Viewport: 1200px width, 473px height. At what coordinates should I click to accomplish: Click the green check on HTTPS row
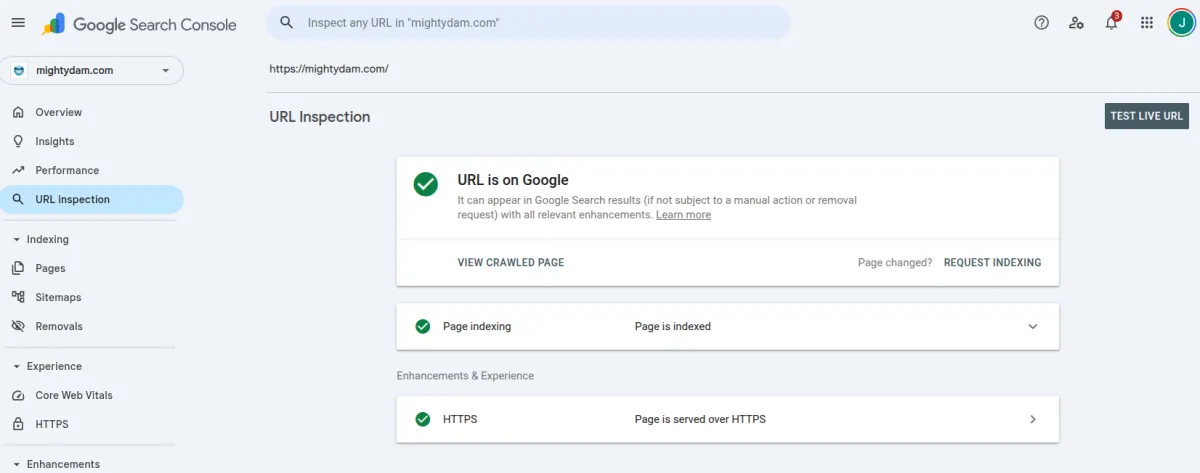[423, 419]
